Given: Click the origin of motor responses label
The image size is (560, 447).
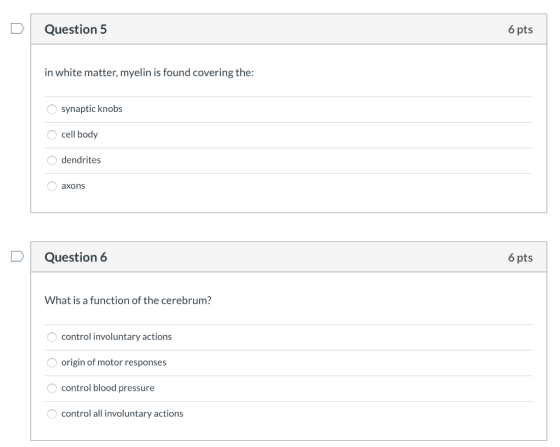Looking at the screenshot, I should coord(114,362).
